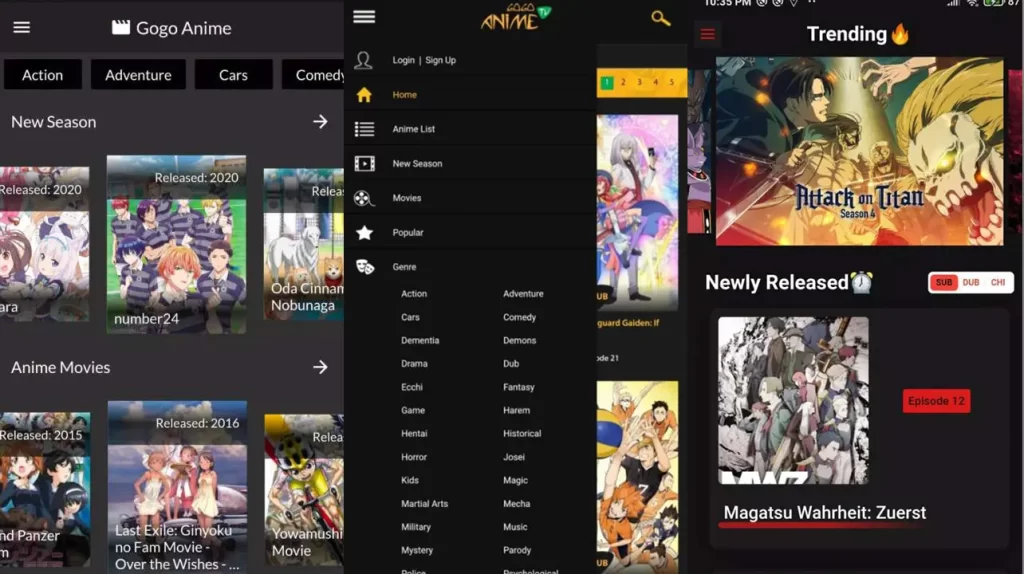
Task: Choose Mecha genre
Action: (516, 503)
